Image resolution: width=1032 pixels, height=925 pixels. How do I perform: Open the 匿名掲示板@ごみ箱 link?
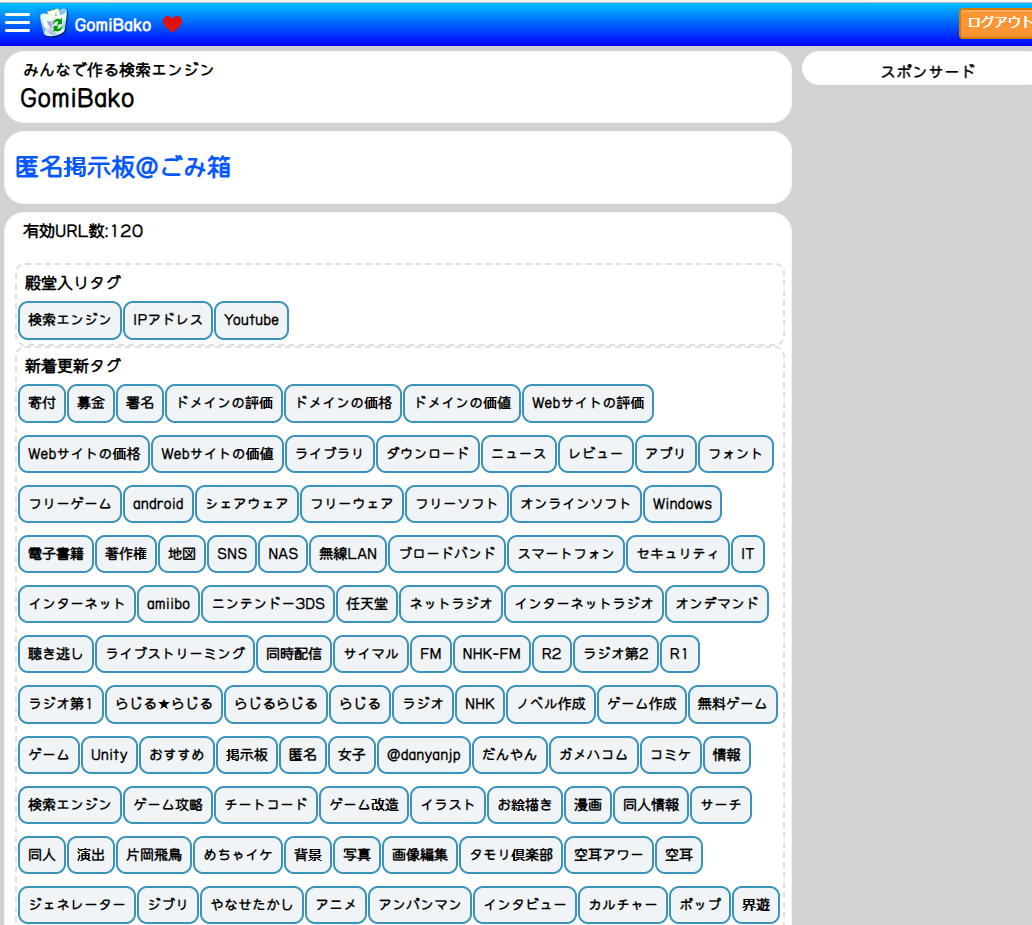click(x=123, y=167)
